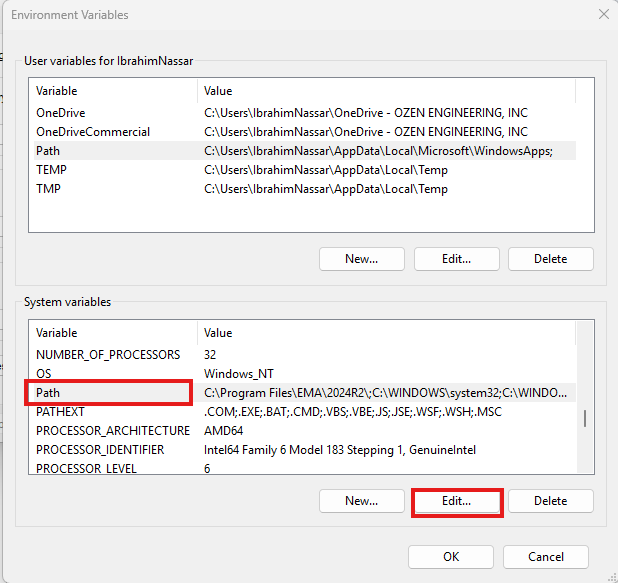Select the TEMP user variable row
This screenshot has height=583, width=618.
pyautogui.click(x=51, y=170)
